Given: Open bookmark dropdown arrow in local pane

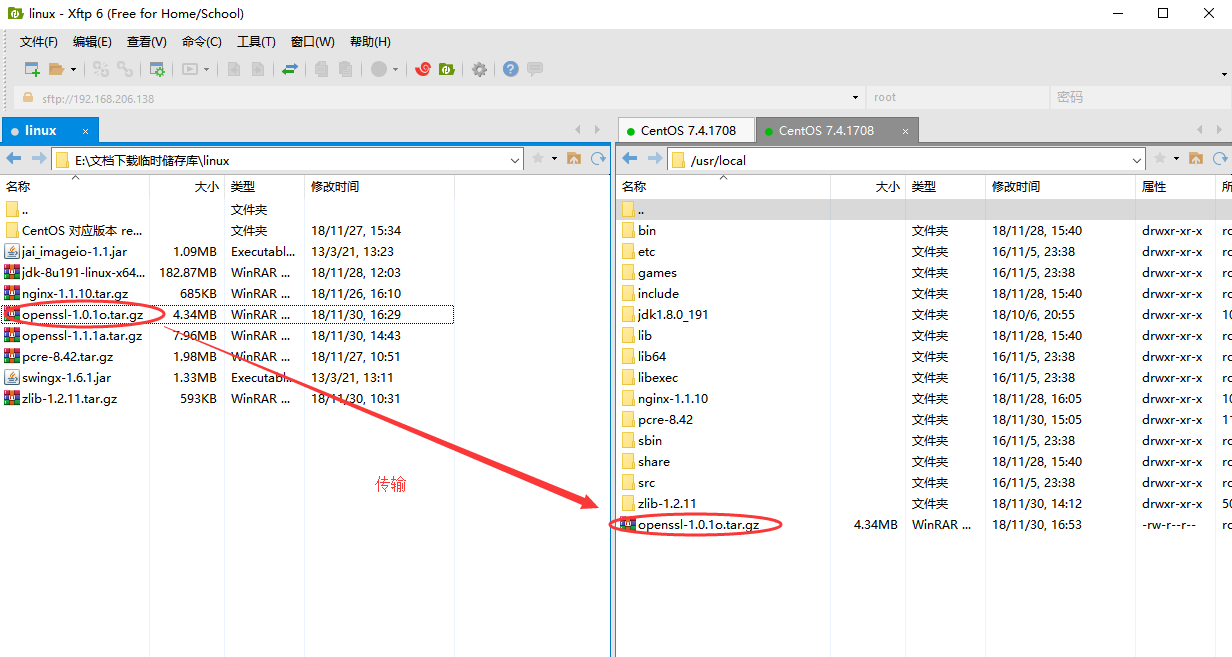Looking at the screenshot, I should [x=555, y=159].
